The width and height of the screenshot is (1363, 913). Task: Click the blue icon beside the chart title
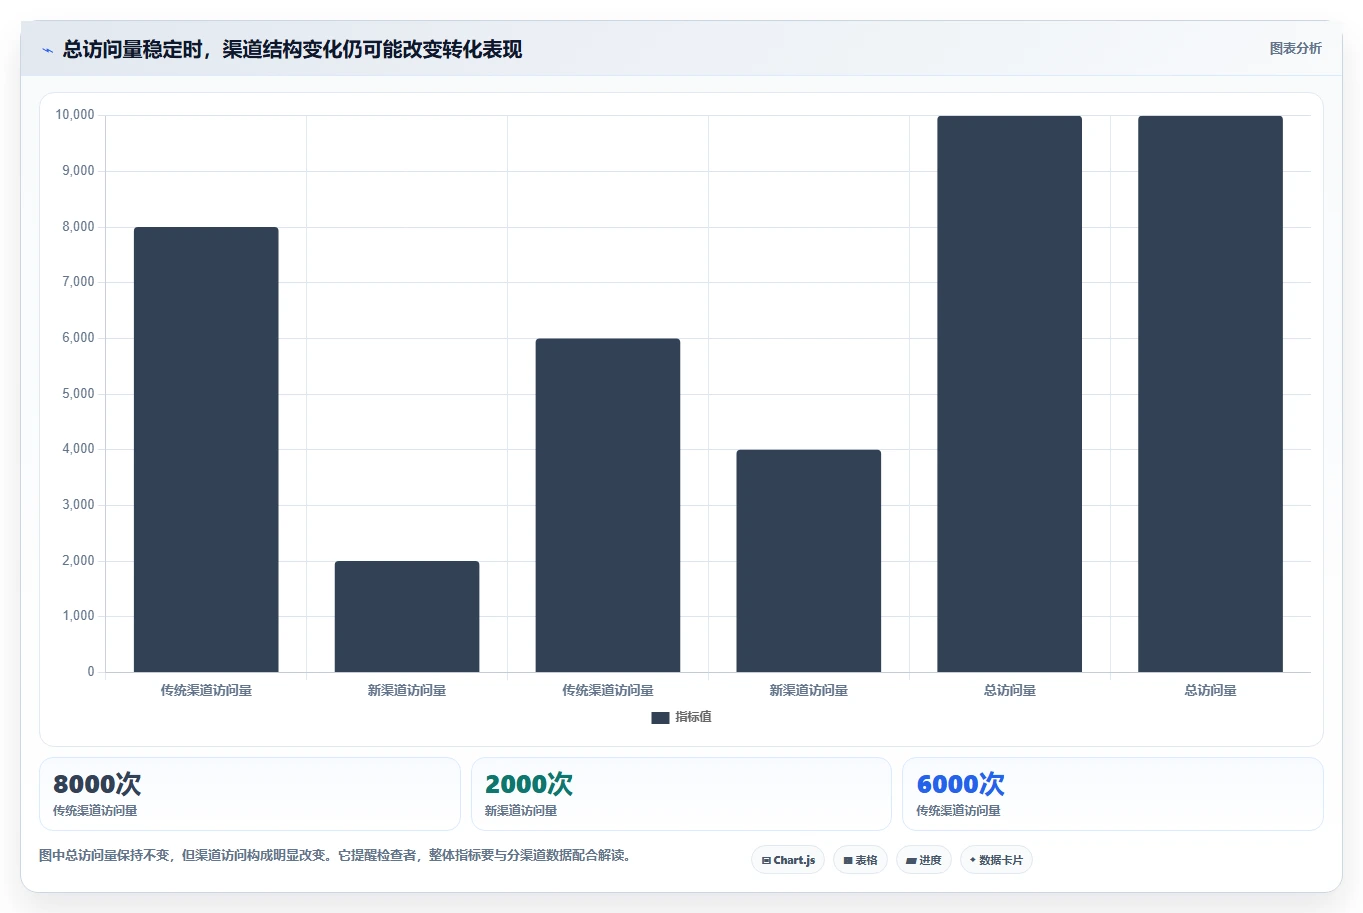[47, 50]
